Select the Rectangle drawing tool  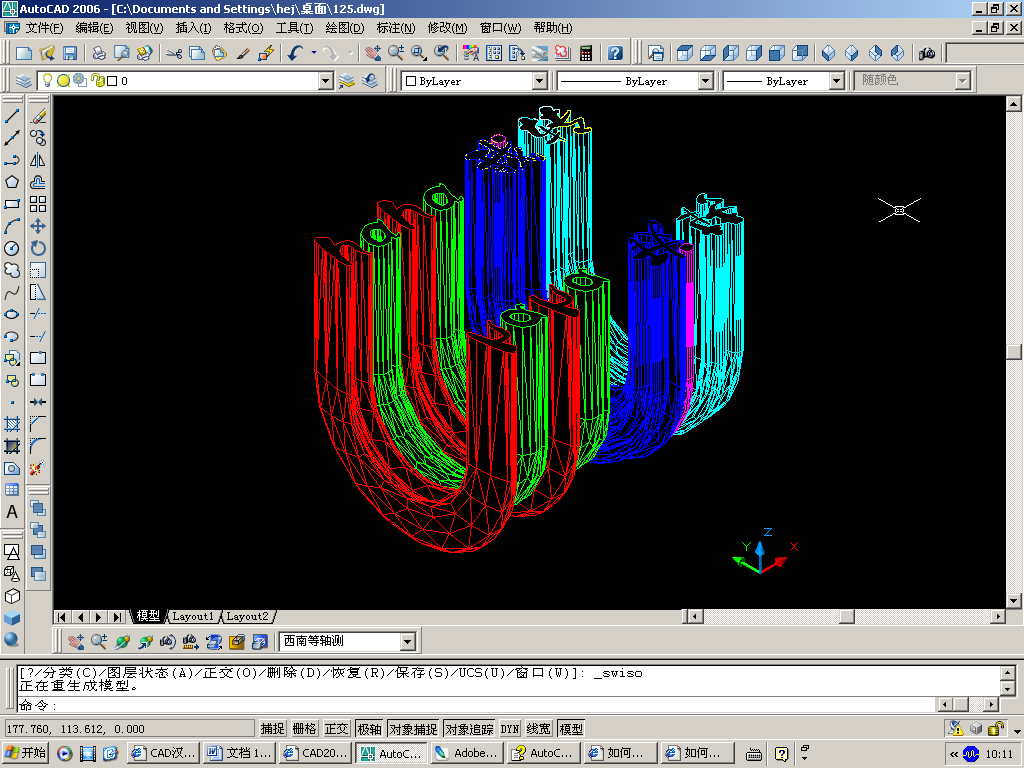[12, 204]
